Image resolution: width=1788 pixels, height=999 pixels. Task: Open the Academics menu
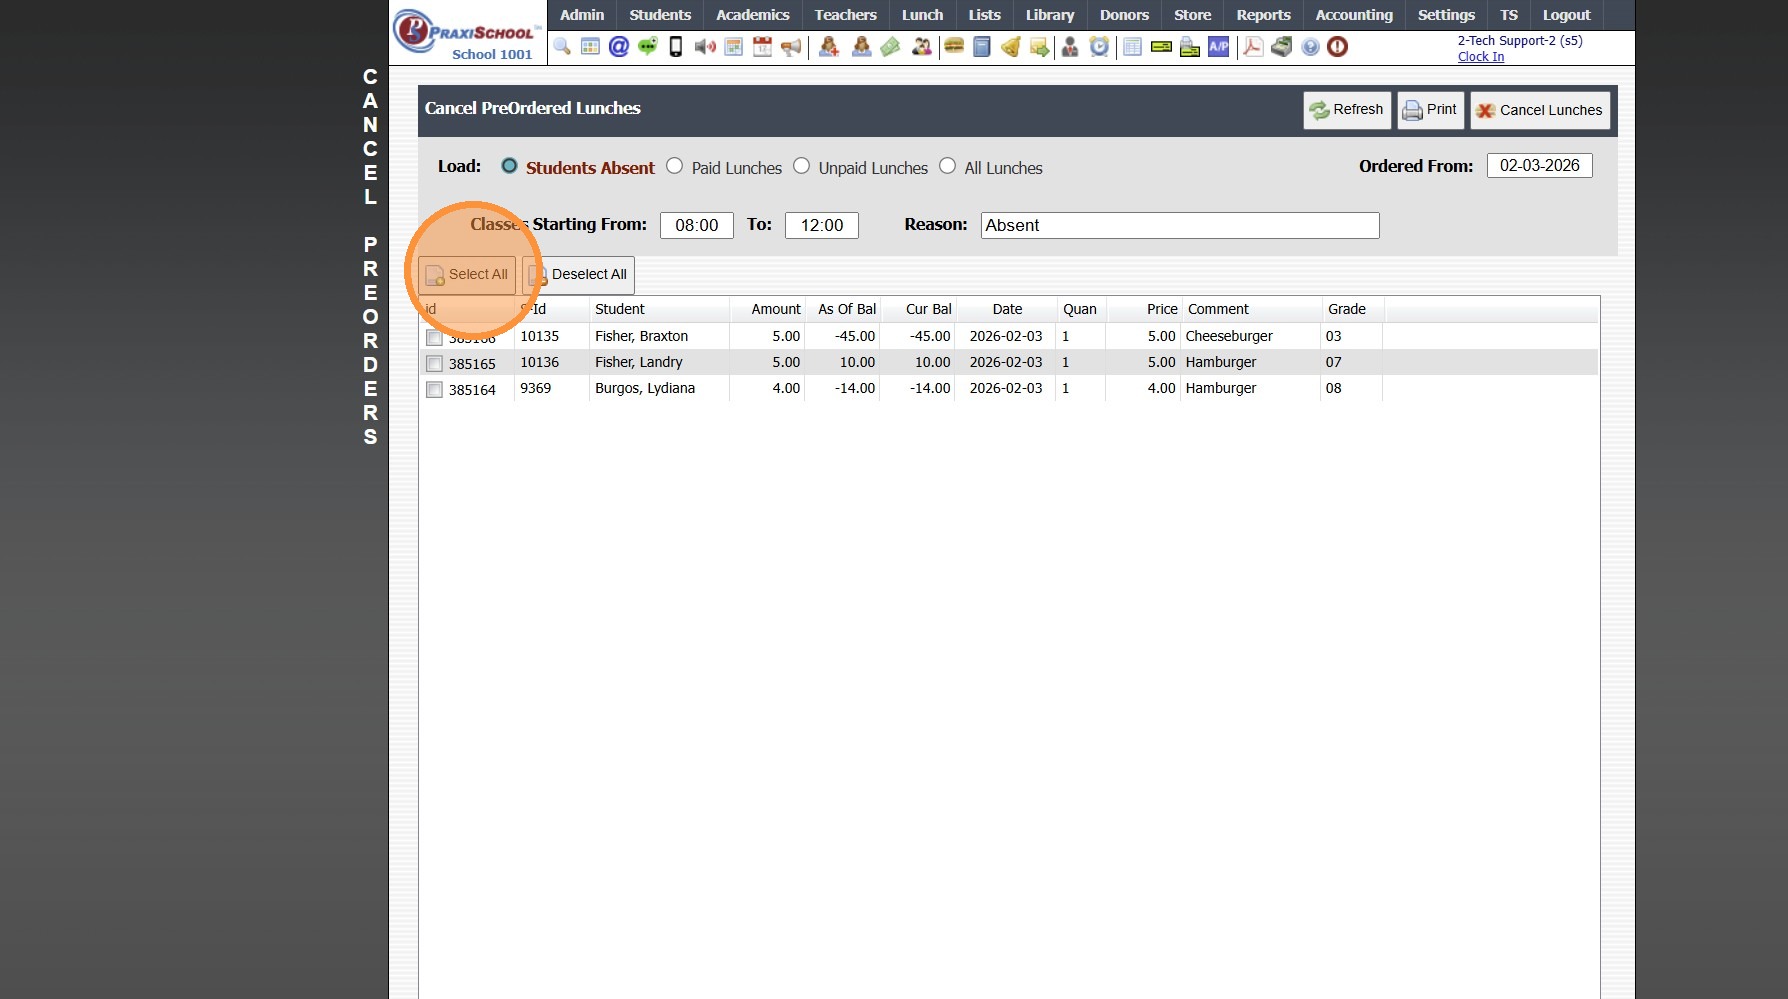753,15
